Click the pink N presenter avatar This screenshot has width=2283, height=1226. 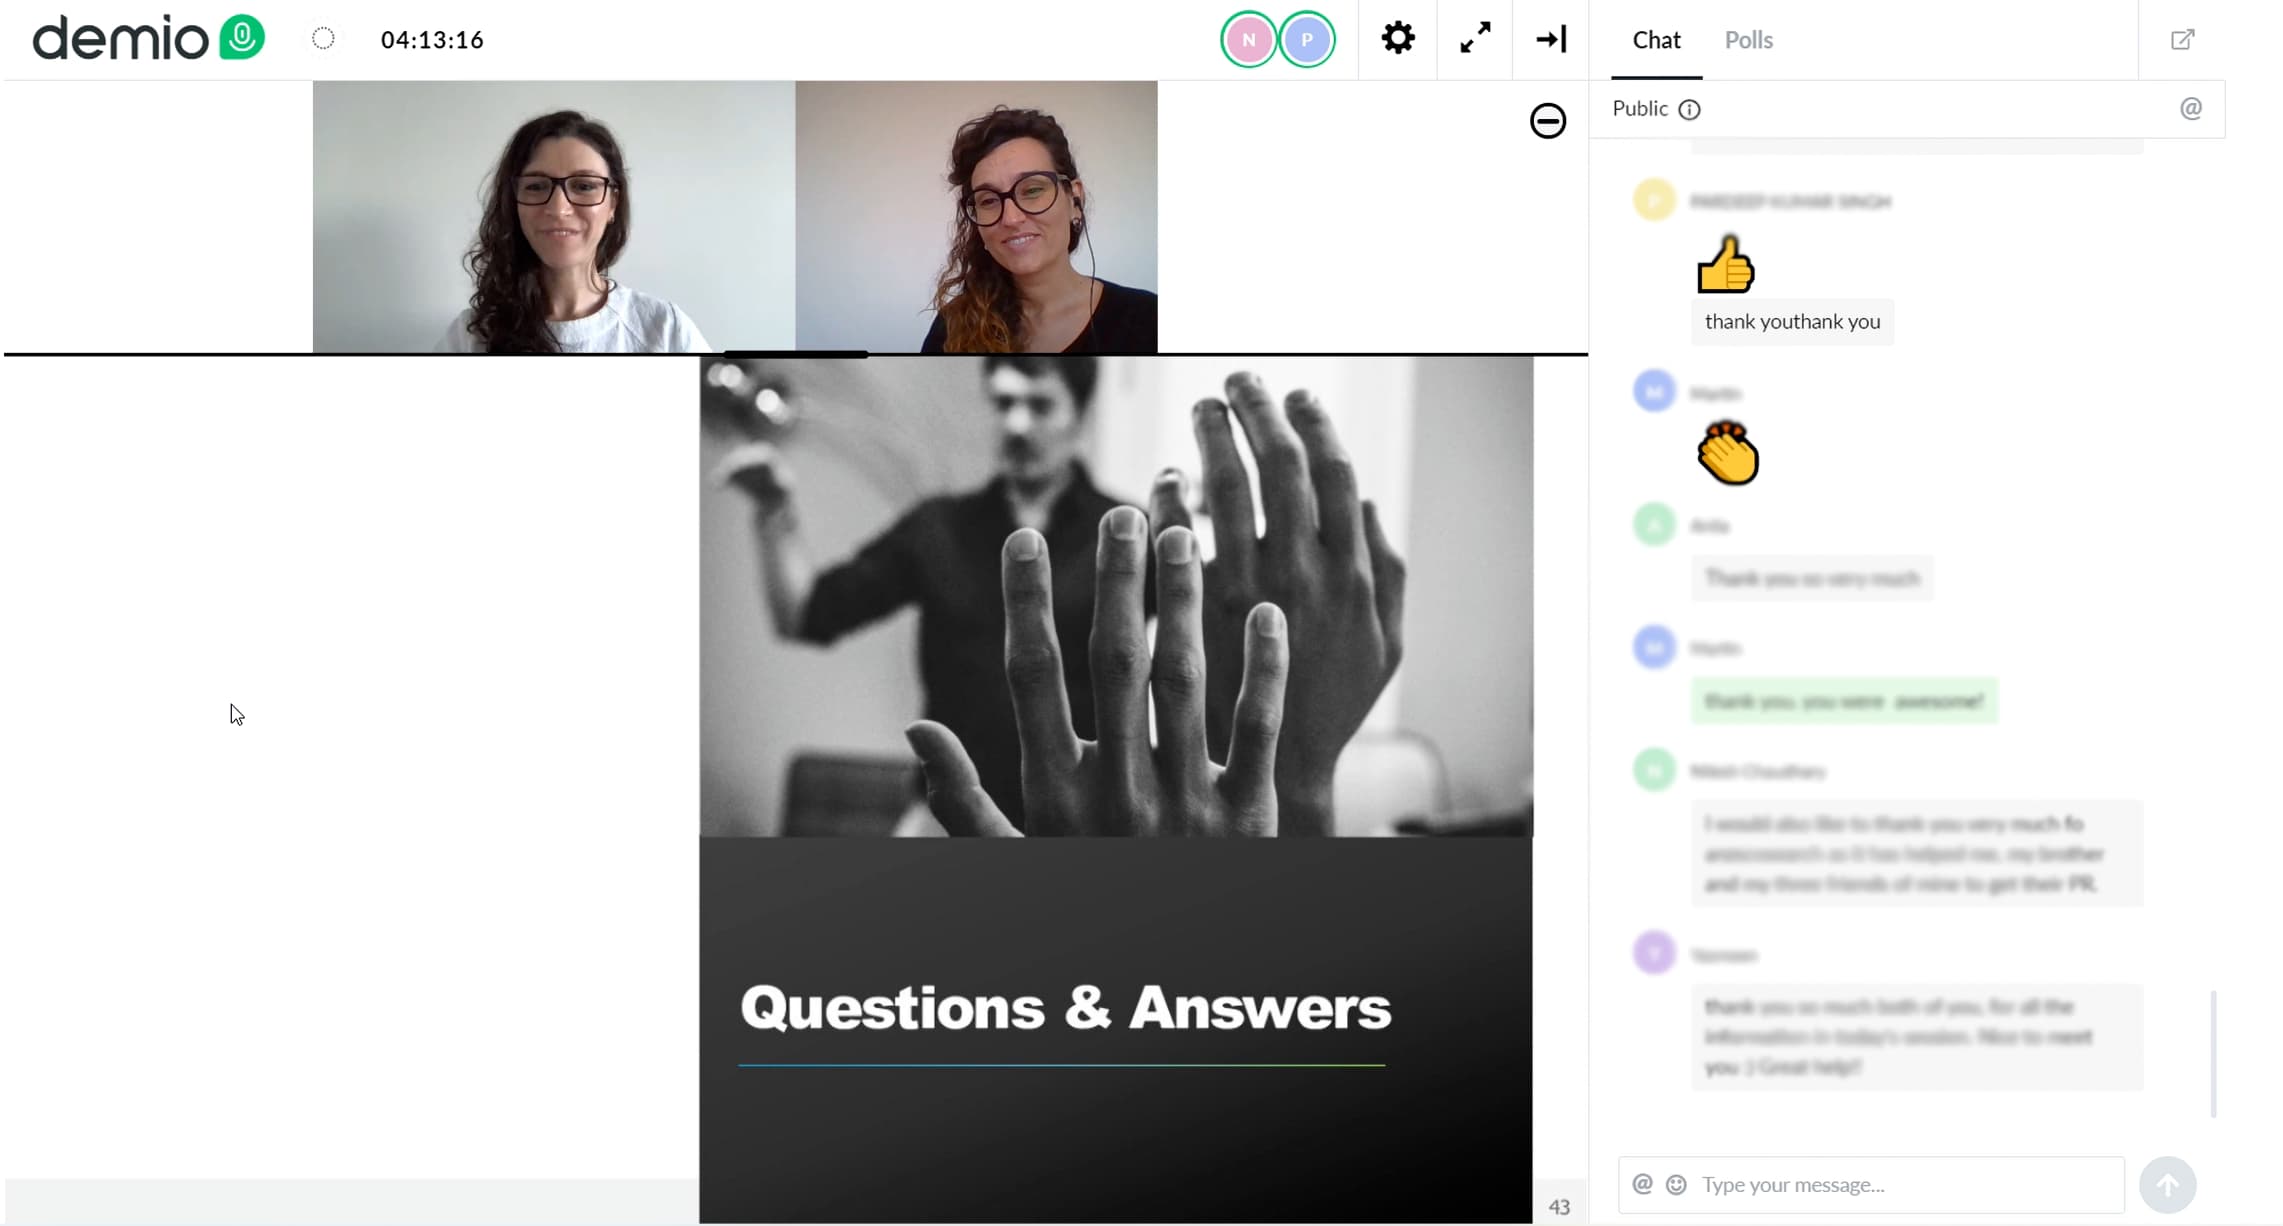coord(1248,40)
